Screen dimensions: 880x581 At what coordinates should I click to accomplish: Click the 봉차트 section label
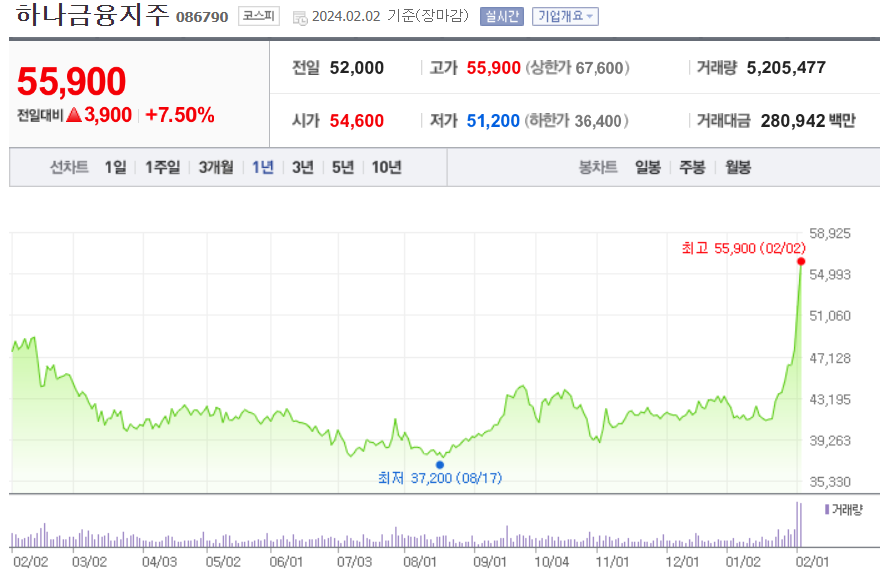tap(598, 167)
